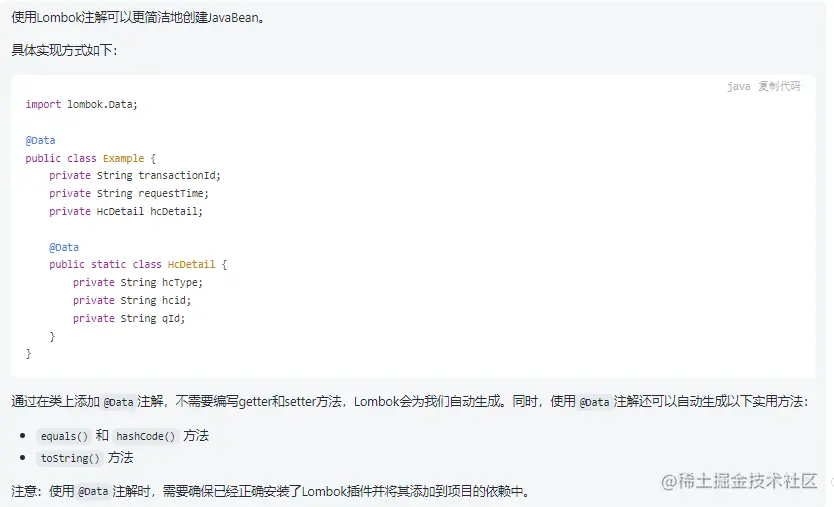This screenshot has height=507, width=834.
Task: Click the line "private String qId;"
Action: pyautogui.click(x=129, y=318)
